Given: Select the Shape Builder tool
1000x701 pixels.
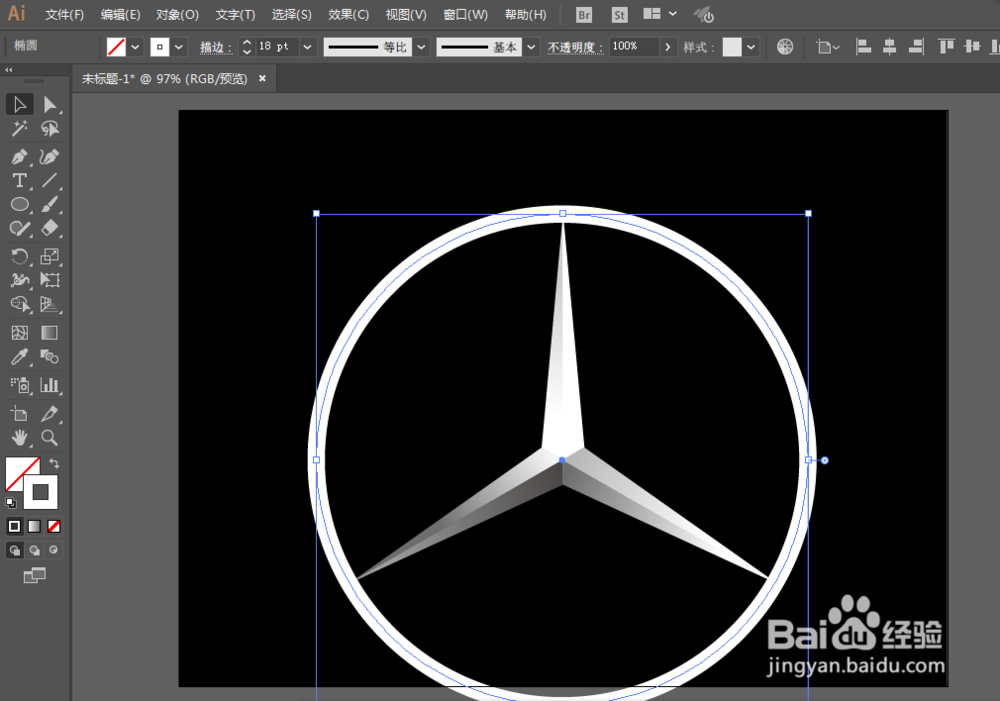Looking at the screenshot, I should pos(20,304).
